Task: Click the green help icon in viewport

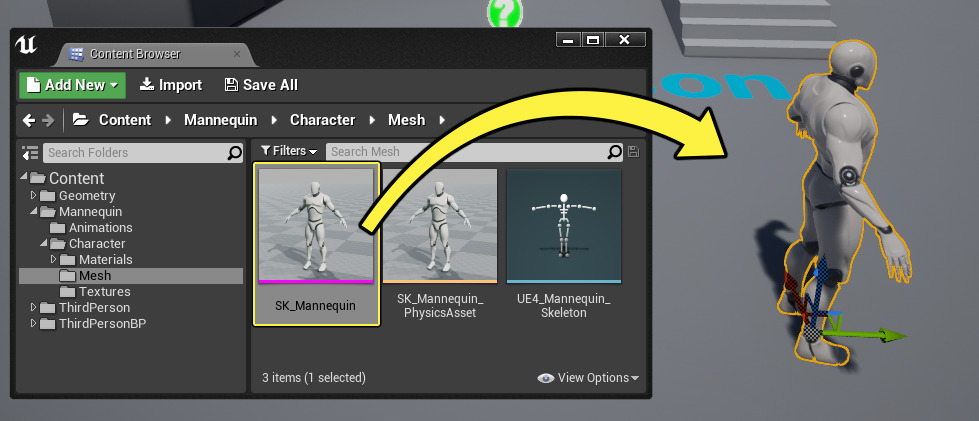Action: coord(504,12)
